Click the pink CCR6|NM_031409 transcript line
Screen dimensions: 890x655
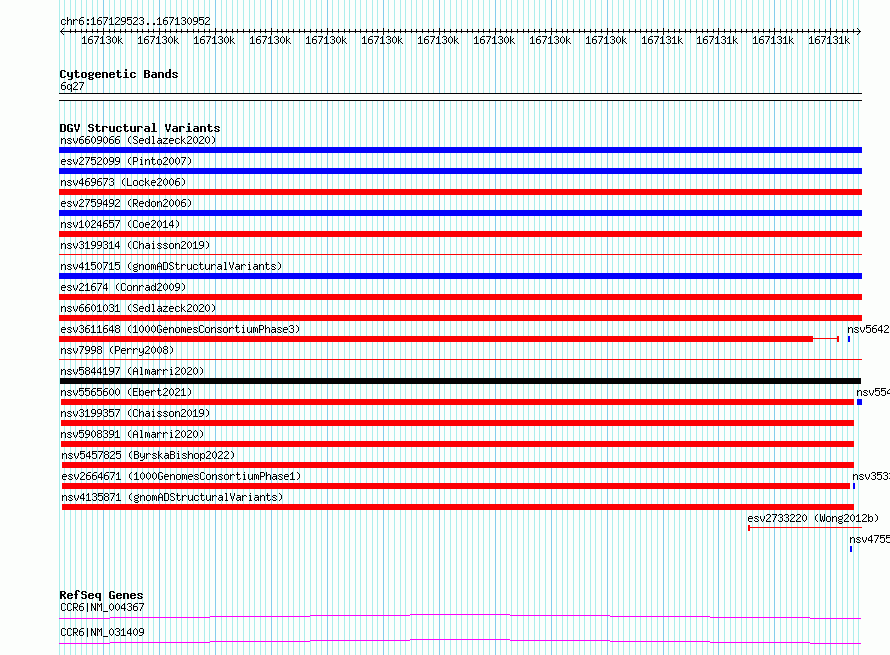460,641
